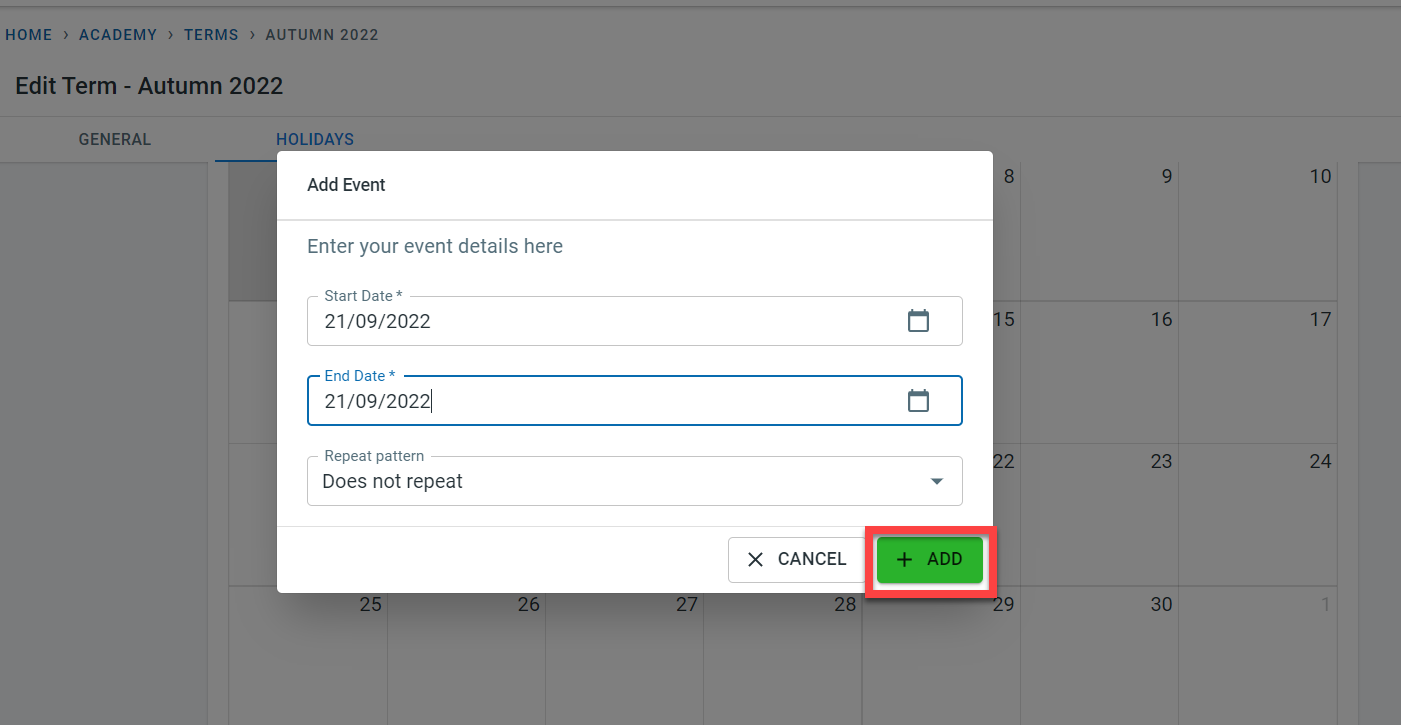Click the Autumn 2022 breadcrumb
The height and width of the screenshot is (725, 1401).
tap(322, 35)
